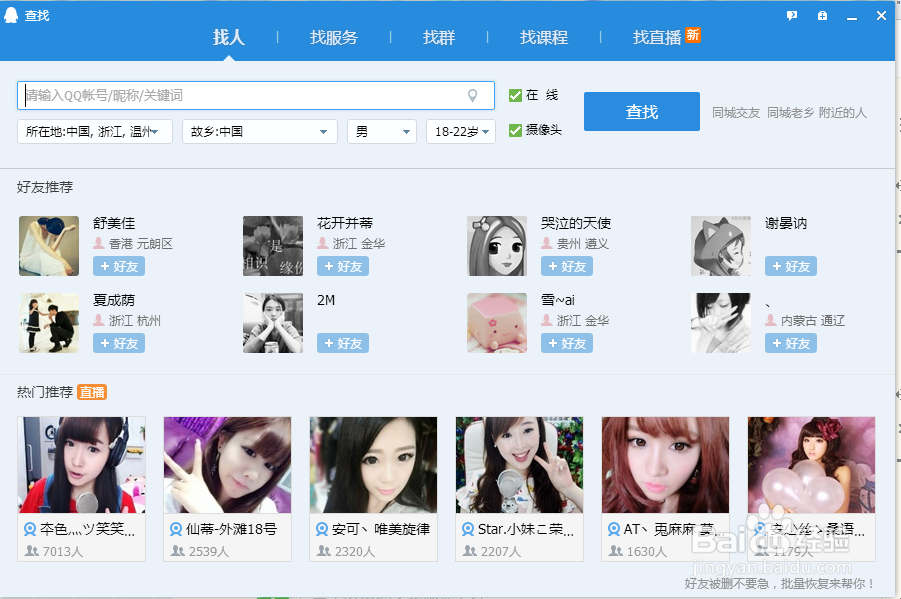Viewport: 901px width, 599px height.
Task: Open the 故乡:中国 hometown dropdown
Action: [259, 132]
